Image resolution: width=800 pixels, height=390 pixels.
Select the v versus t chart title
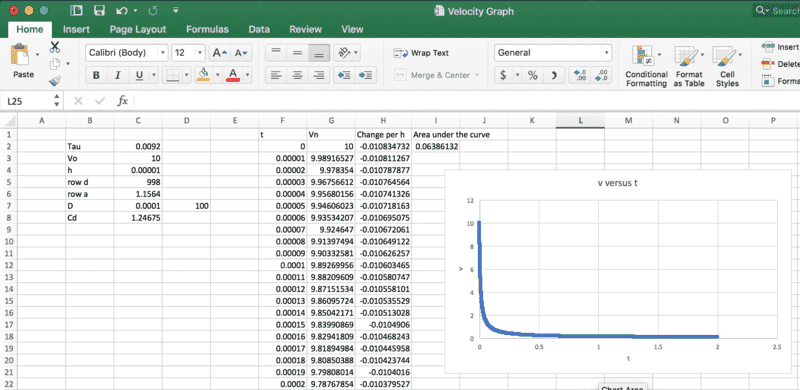[618, 183]
